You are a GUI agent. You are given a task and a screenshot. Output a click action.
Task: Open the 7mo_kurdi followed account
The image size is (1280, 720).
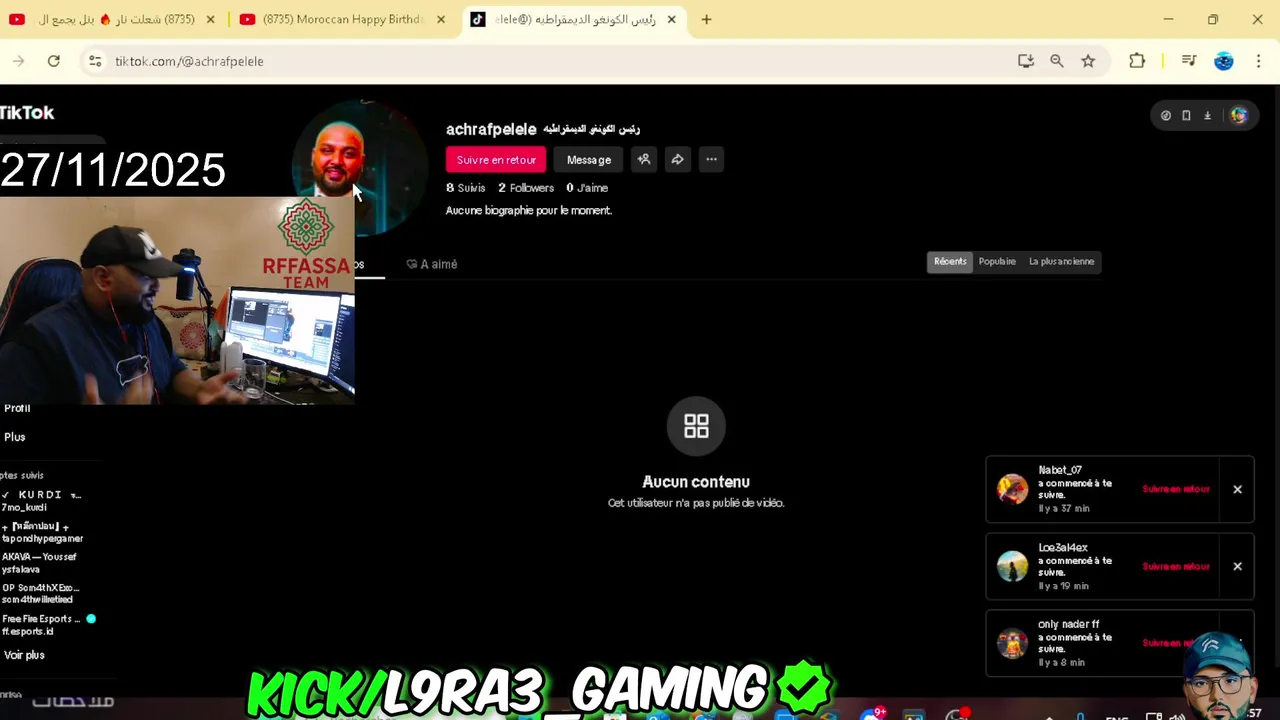click(42, 501)
